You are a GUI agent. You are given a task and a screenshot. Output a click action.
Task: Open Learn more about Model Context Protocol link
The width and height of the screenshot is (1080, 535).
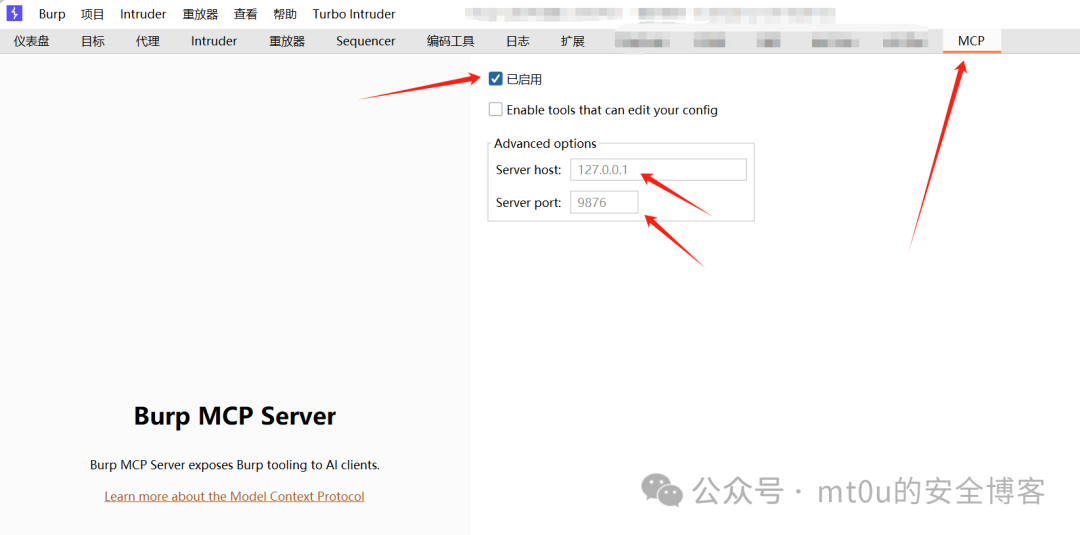234,496
